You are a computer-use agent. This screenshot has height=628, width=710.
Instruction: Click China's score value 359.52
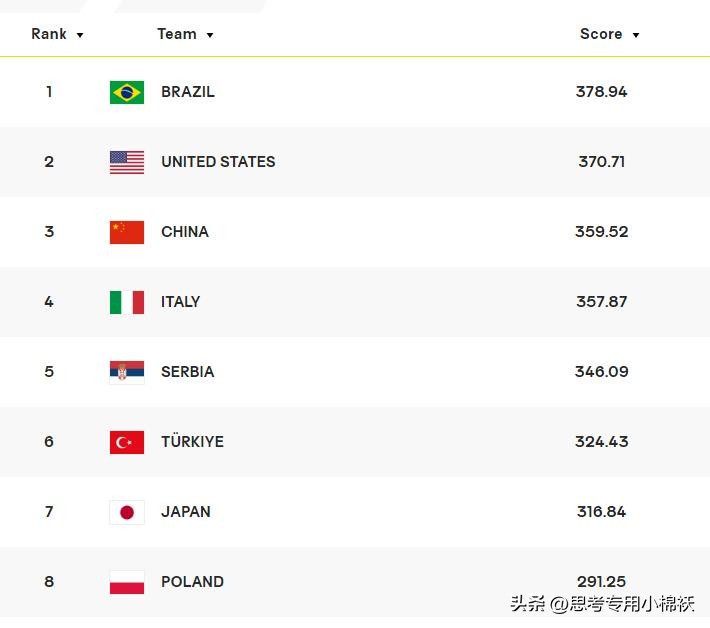(x=602, y=232)
